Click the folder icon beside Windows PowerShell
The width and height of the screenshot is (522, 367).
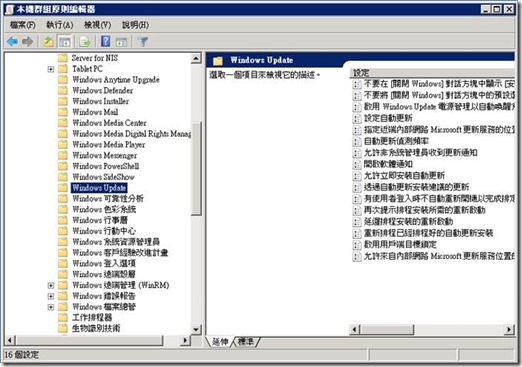[x=63, y=166]
